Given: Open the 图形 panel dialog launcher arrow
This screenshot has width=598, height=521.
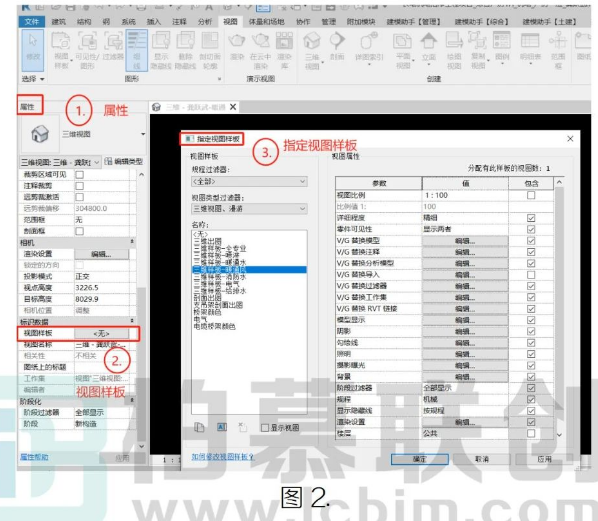Looking at the screenshot, I should (219, 79).
